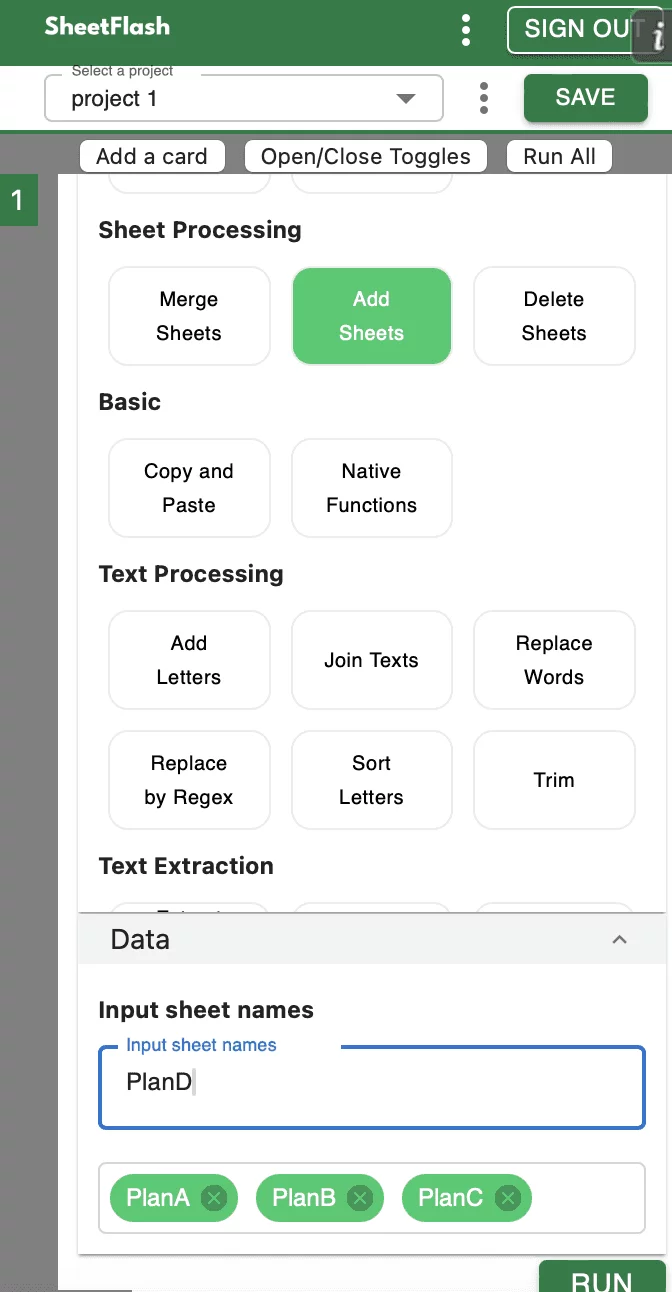Open the header three-dot menu
Viewport: 672px width, 1292px height.
[x=466, y=30]
